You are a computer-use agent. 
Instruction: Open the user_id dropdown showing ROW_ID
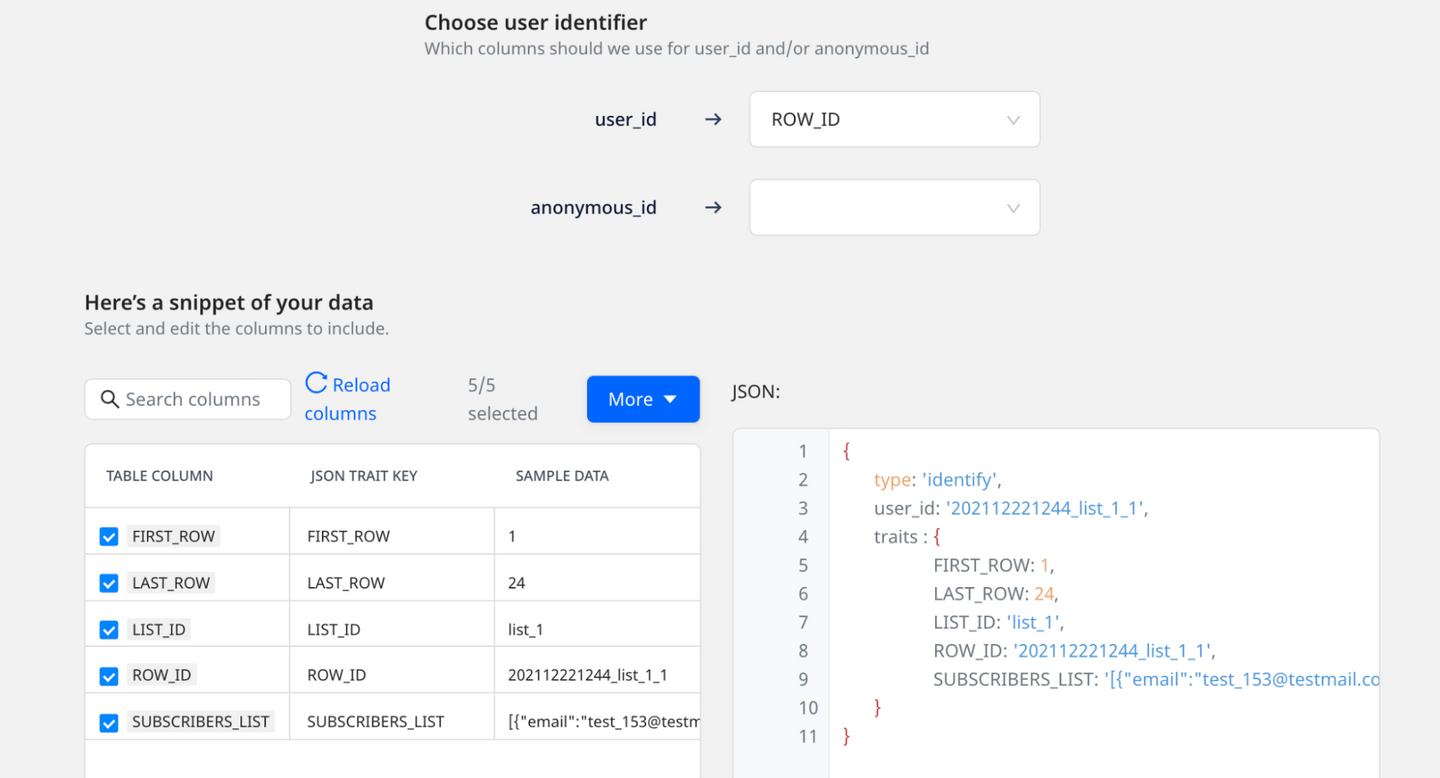(894, 119)
